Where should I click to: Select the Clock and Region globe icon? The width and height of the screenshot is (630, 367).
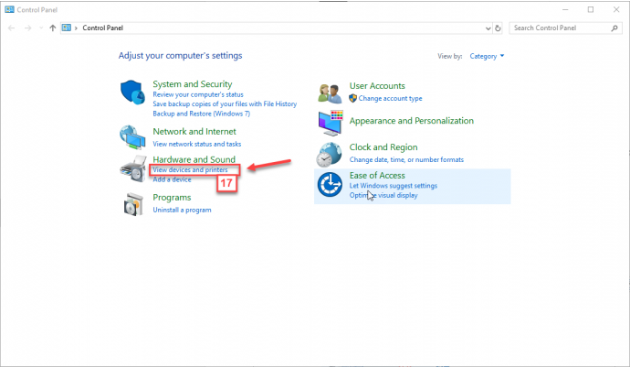(x=329, y=155)
